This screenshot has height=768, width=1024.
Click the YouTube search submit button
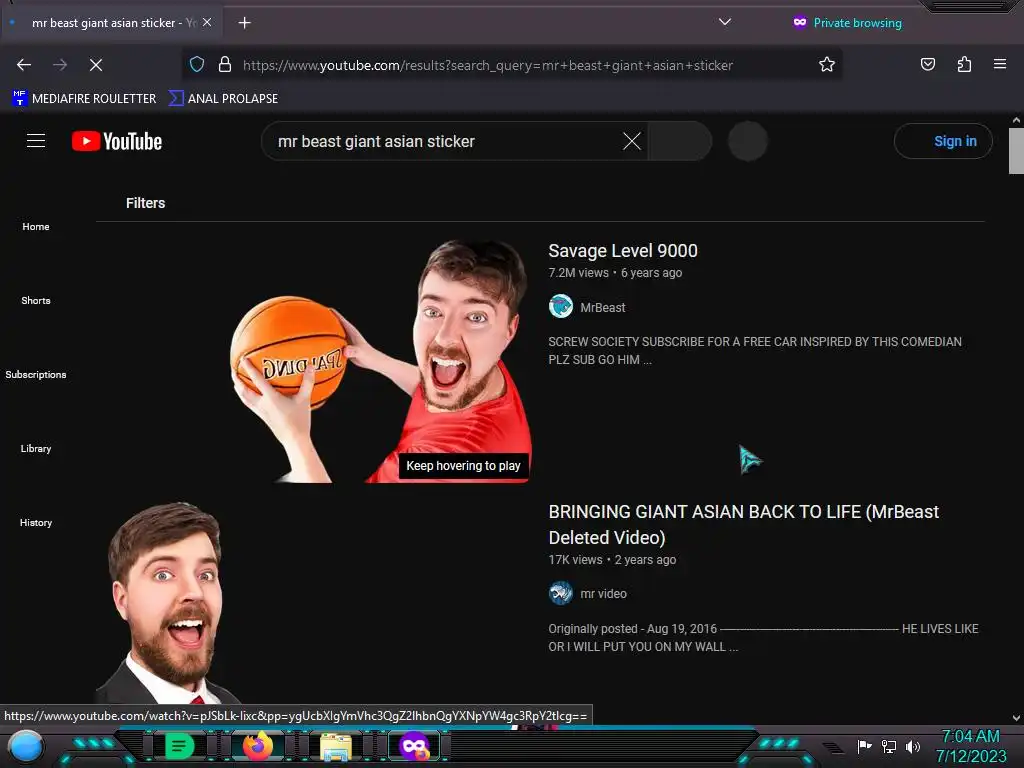pyautogui.click(x=679, y=141)
